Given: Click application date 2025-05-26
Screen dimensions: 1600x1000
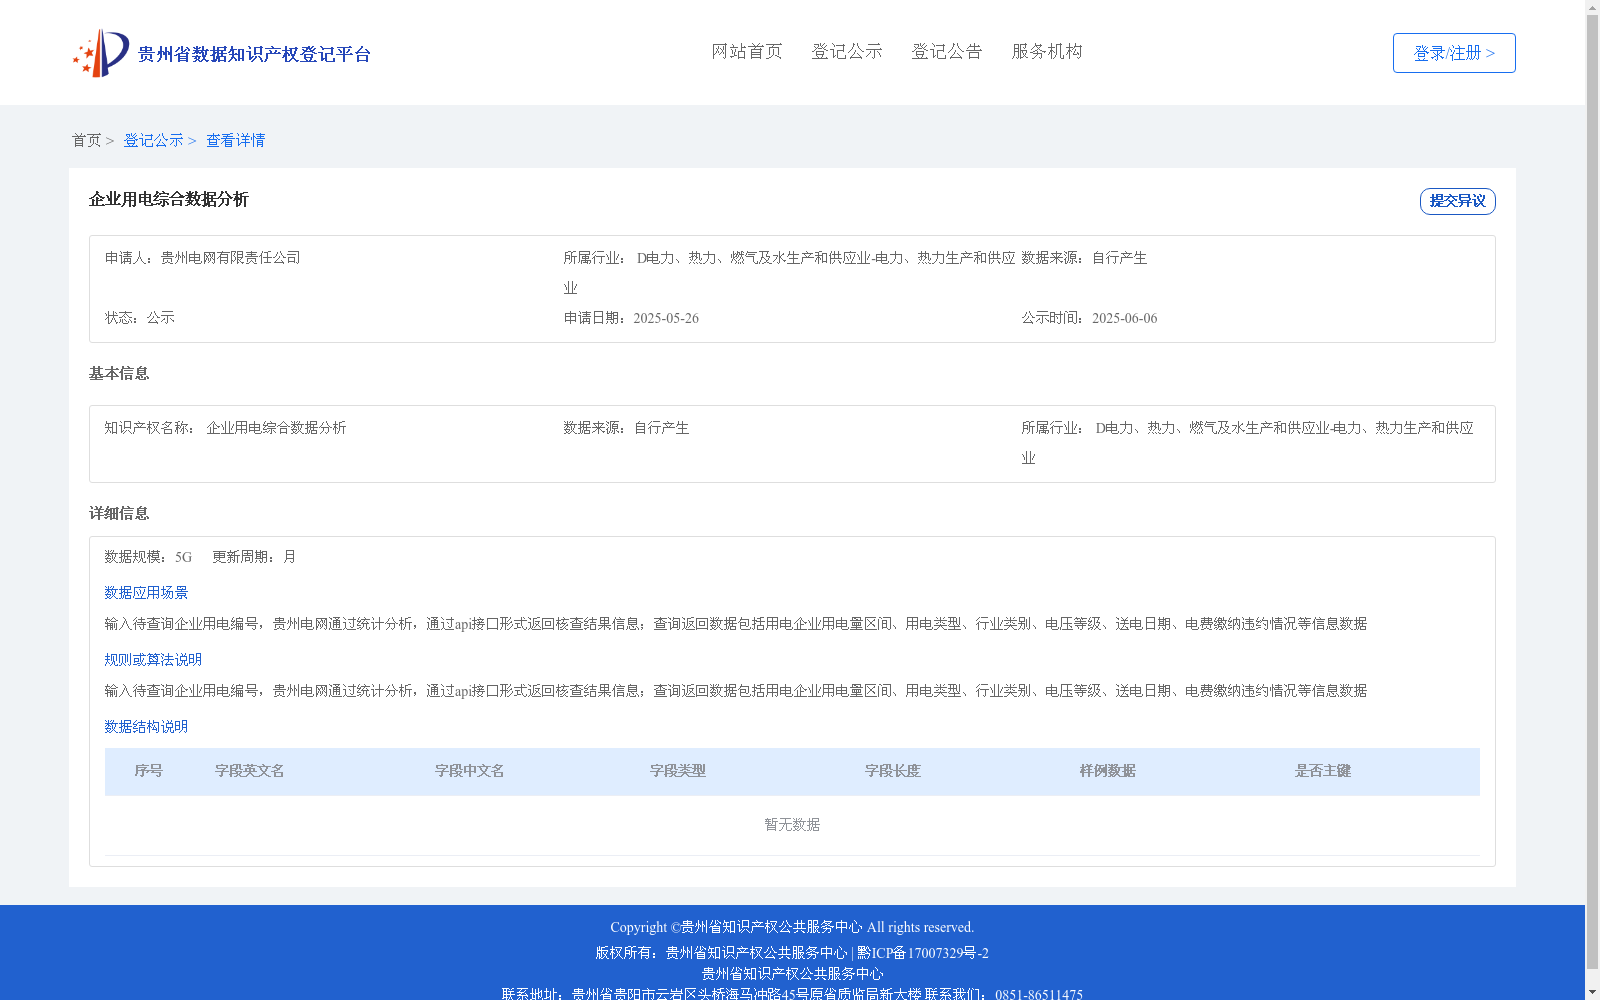Looking at the screenshot, I should tap(666, 318).
